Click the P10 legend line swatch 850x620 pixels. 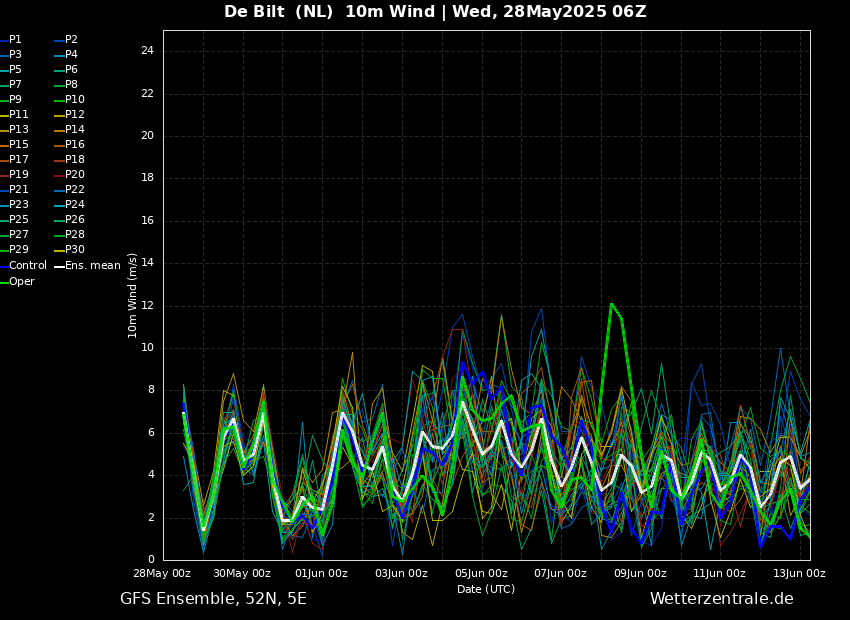click(x=58, y=100)
